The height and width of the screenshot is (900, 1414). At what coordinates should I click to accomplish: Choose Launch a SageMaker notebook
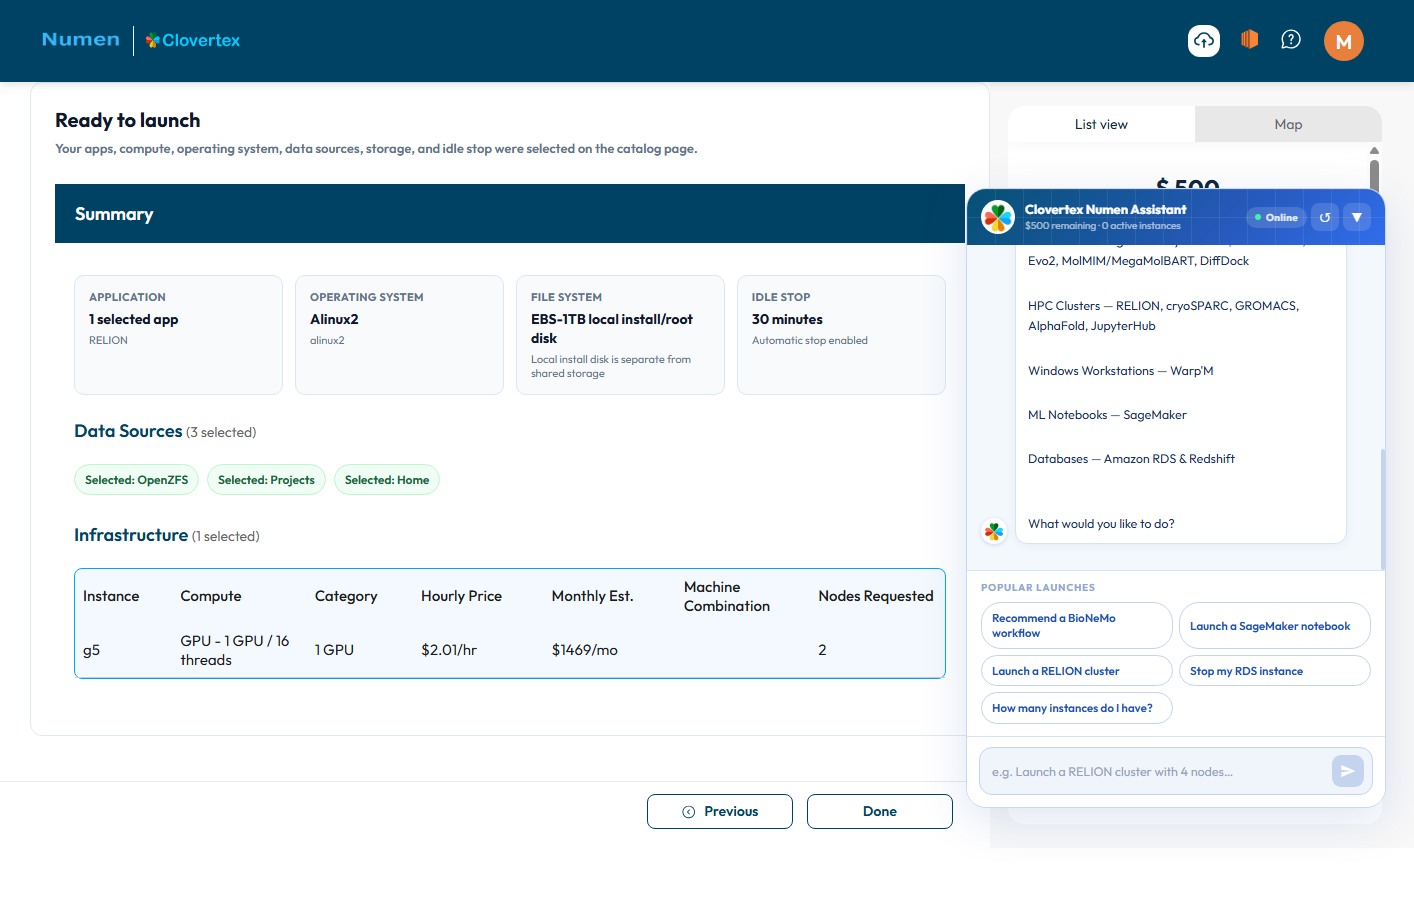coord(1274,626)
